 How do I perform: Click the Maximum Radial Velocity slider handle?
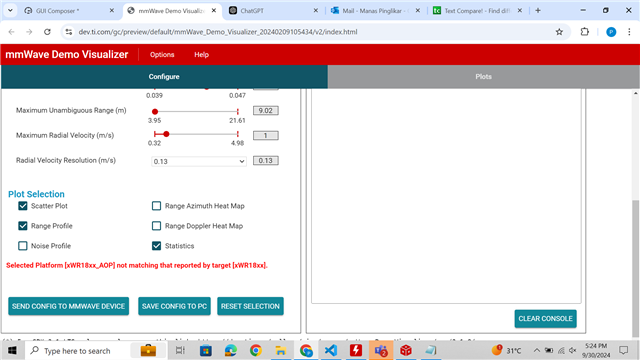166,134
